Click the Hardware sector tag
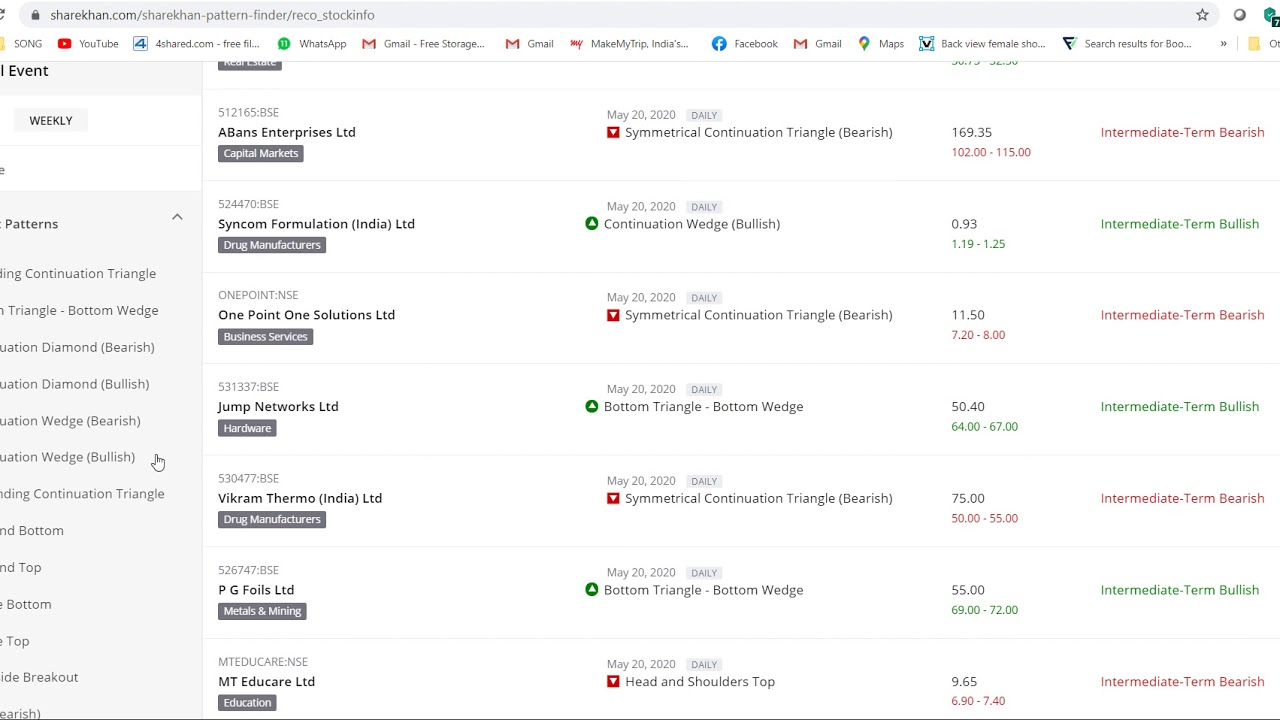Viewport: 1280px width, 720px height. [247, 428]
